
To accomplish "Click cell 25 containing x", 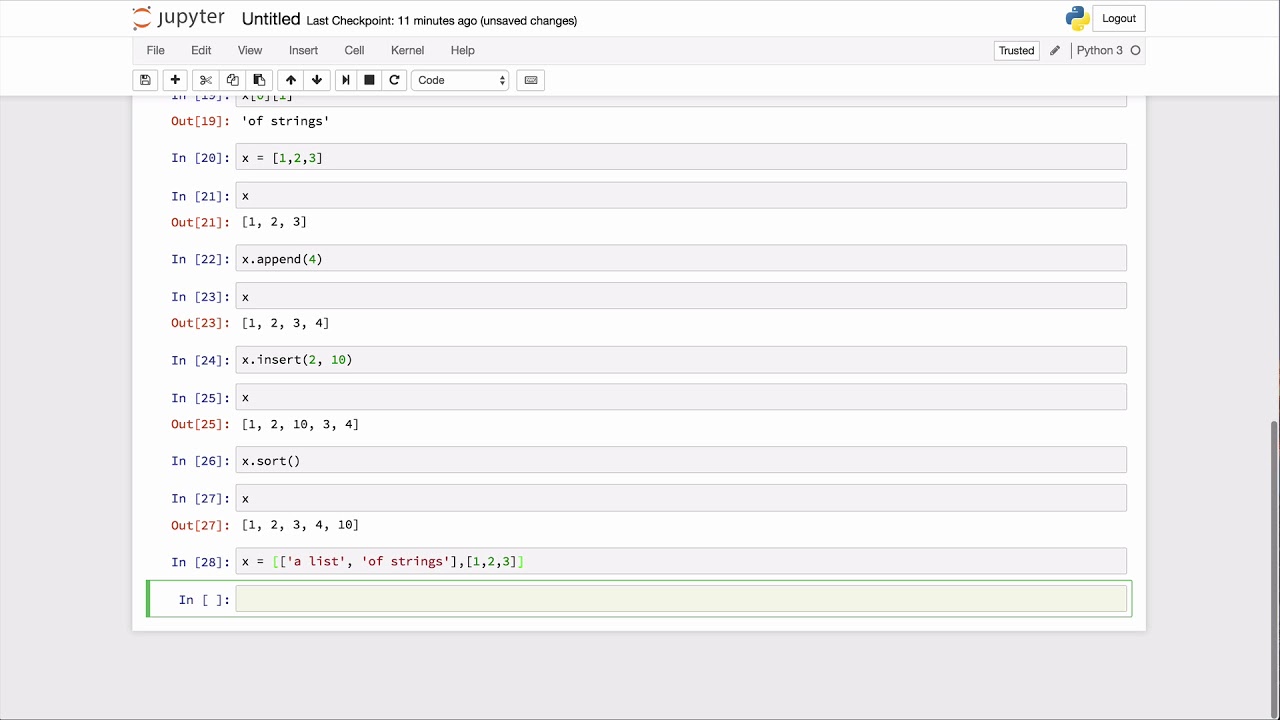I will coord(681,397).
